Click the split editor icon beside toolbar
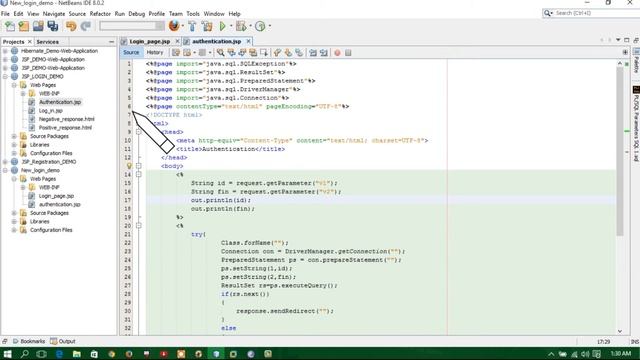The image size is (640, 360). [x=625, y=52]
